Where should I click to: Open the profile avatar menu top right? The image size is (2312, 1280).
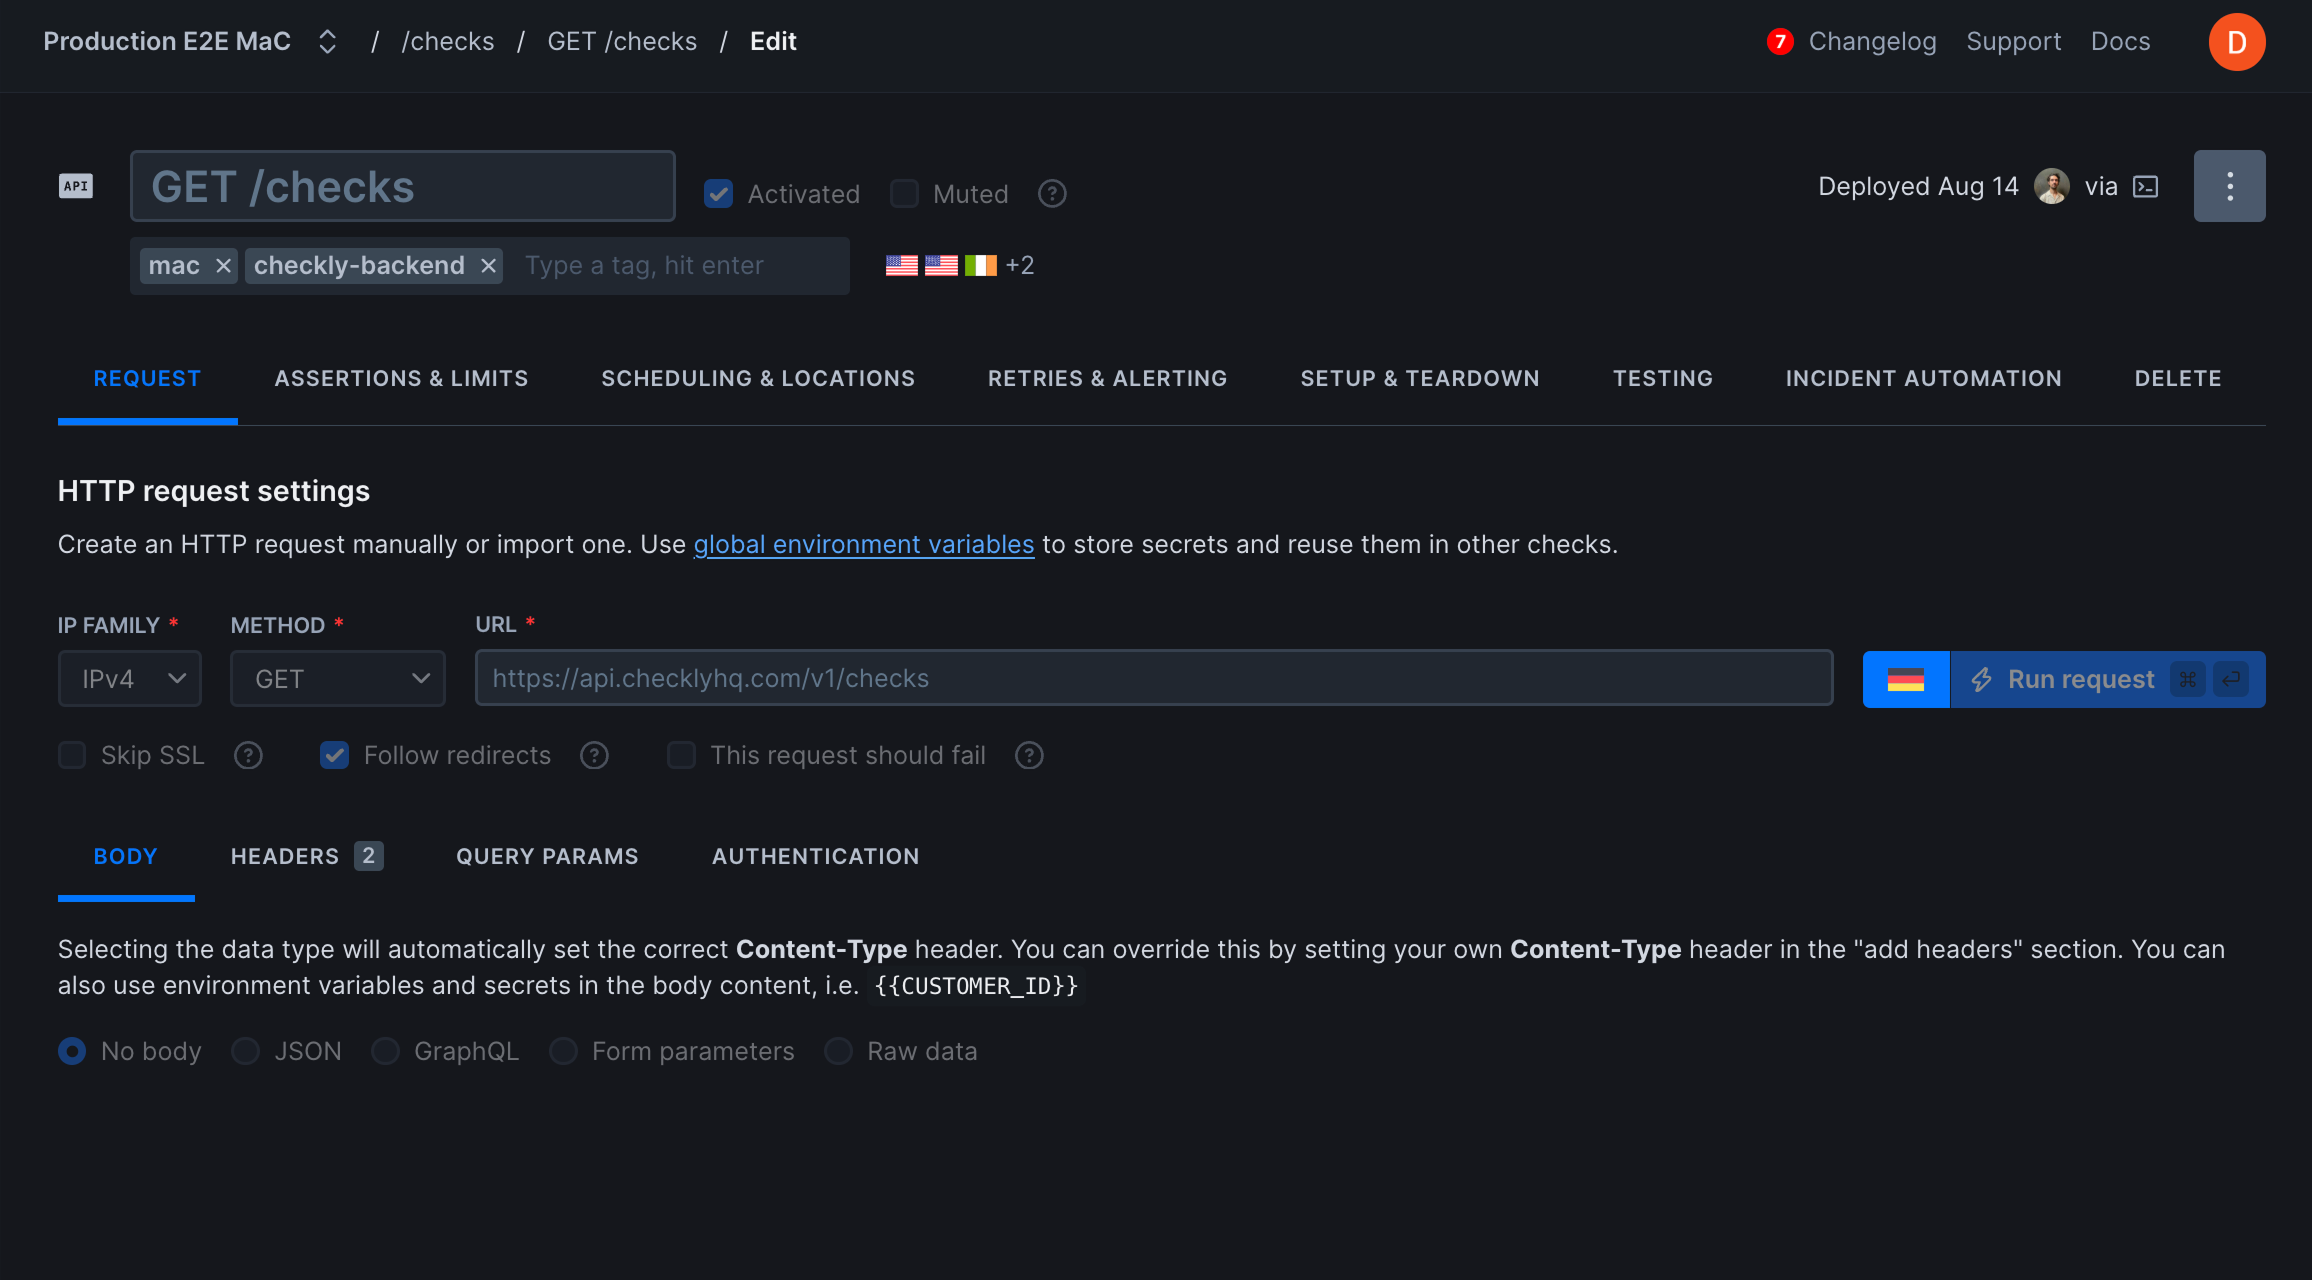point(2237,41)
